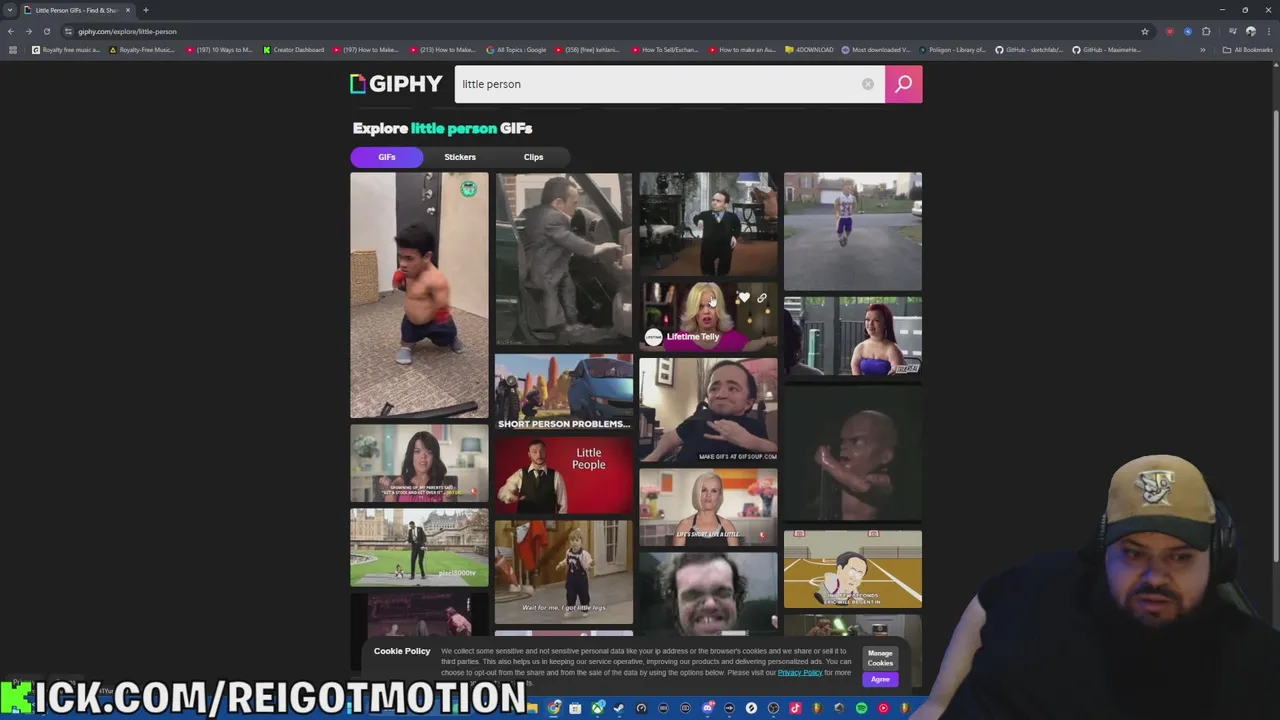1280x720 pixels.
Task: Open the GitHub sketchfab bookmark
Action: click(x=1029, y=50)
